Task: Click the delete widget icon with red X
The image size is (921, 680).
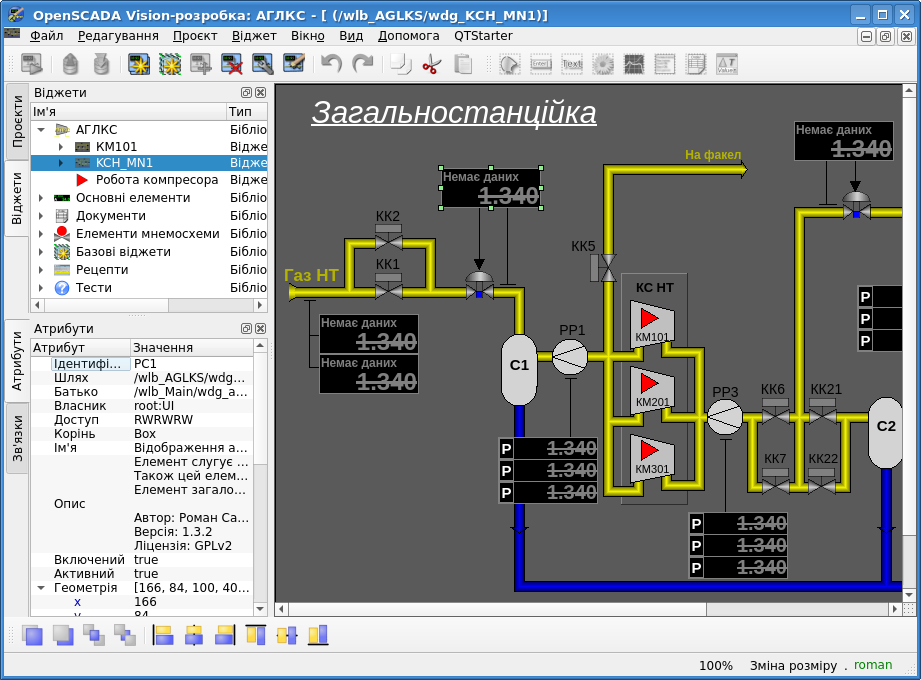Action: pos(232,65)
